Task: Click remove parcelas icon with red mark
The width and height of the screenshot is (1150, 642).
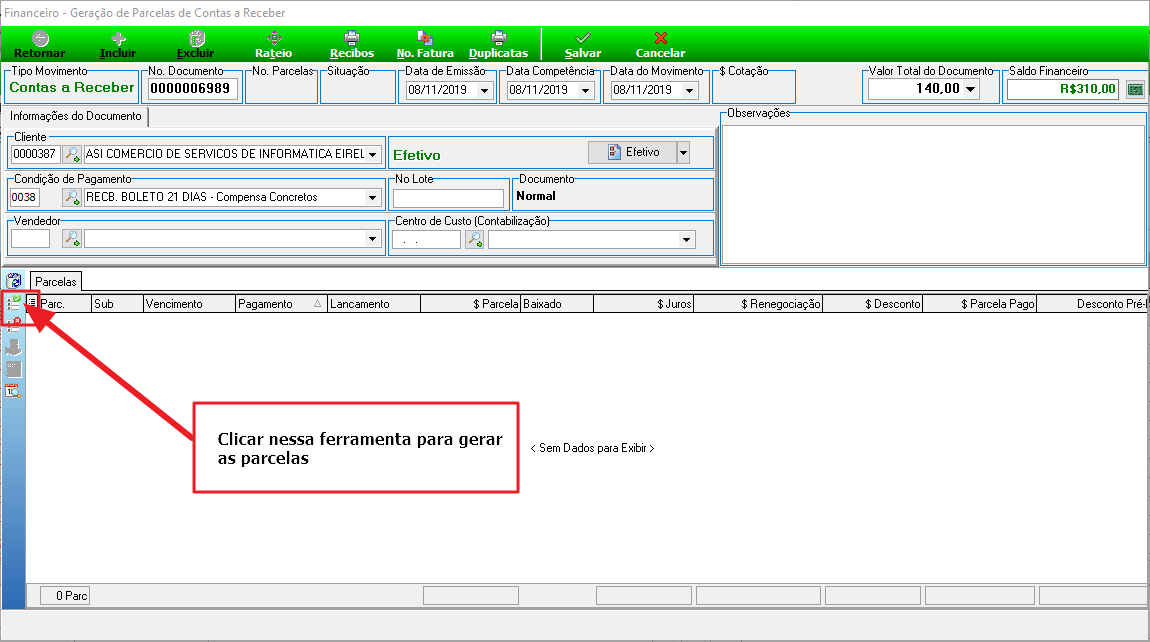Action: coord(13,324)
